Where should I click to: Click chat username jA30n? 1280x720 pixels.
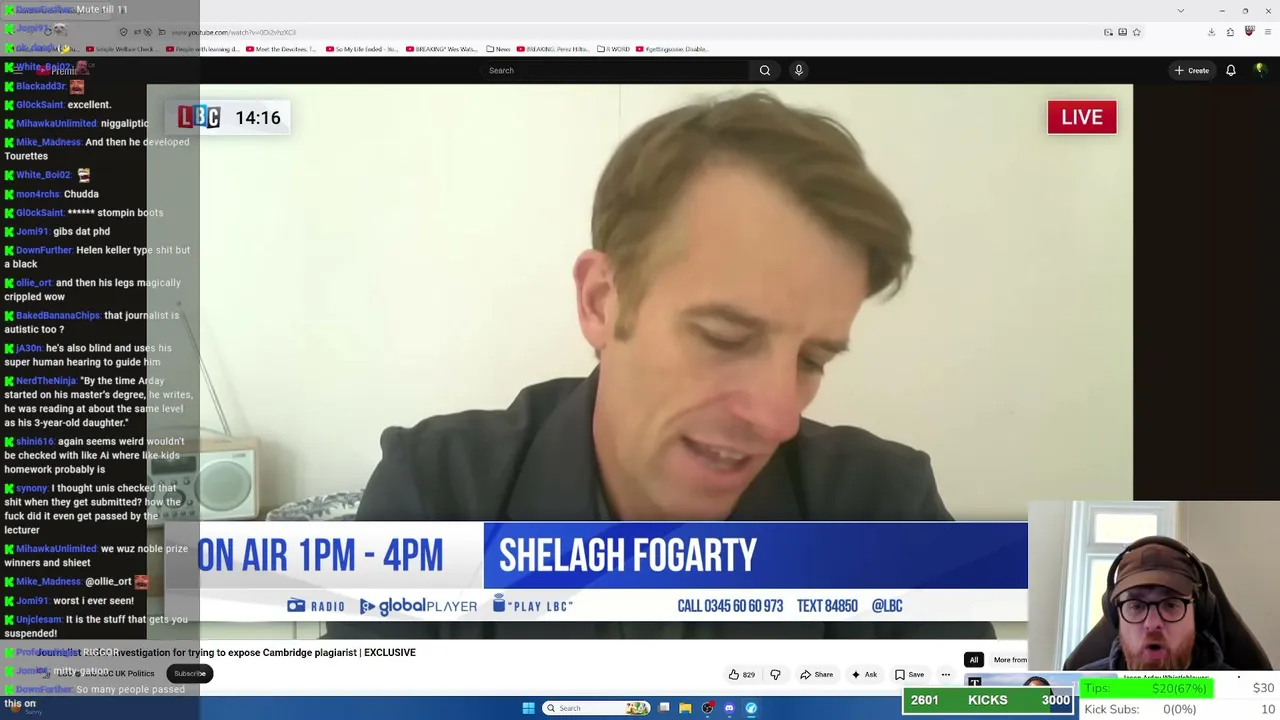29,348
